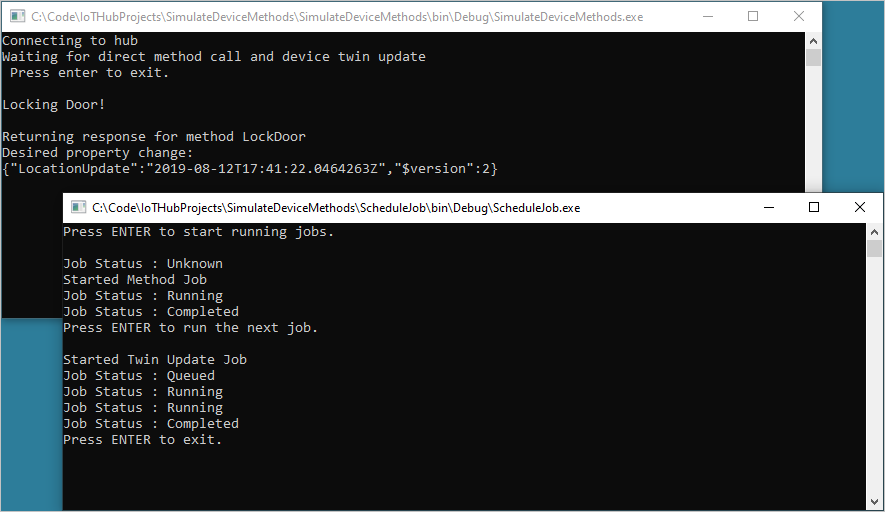Click the 'Started Twin Update Job' line
This screenshot has height=512, width=885.
pyautogui.click(x=155, y=360)
